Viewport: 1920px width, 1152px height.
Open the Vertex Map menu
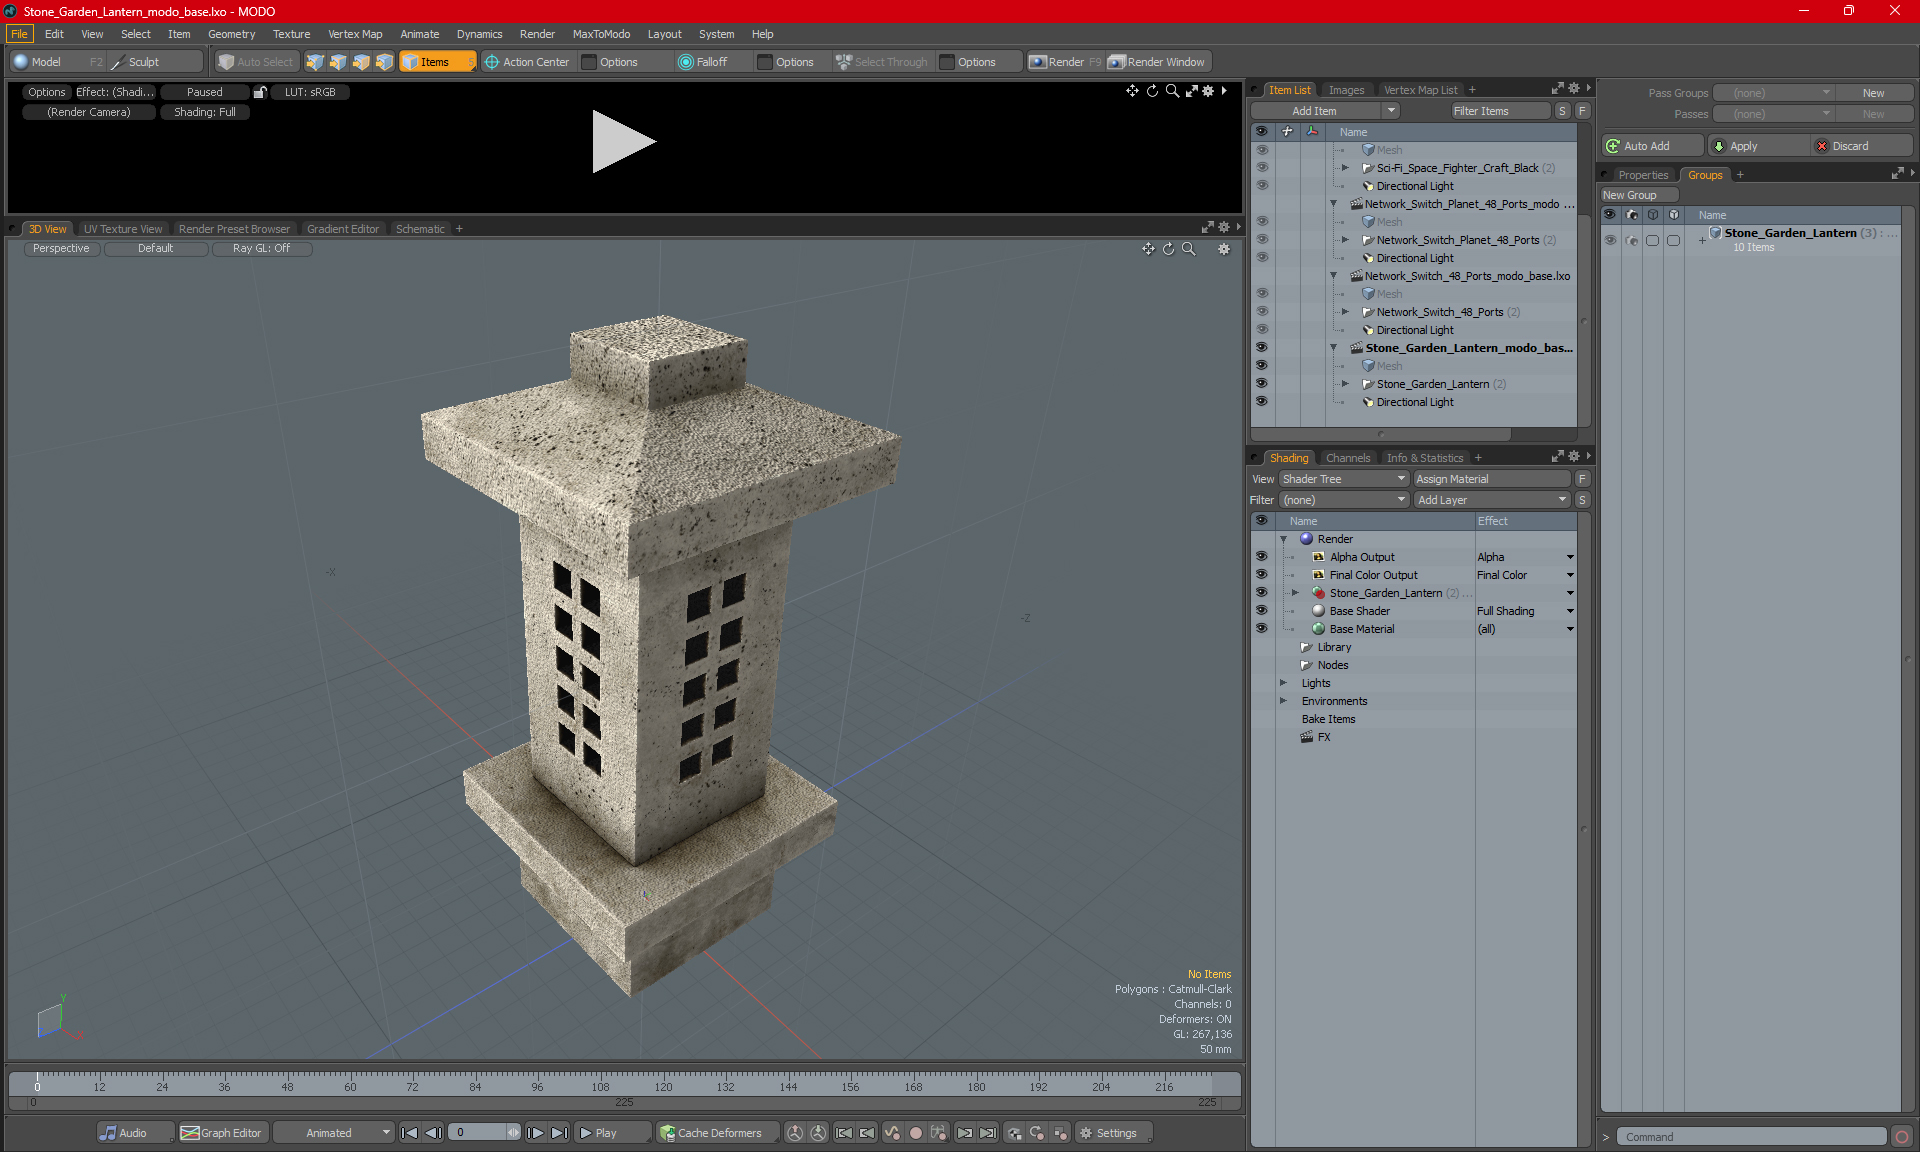[355, 34]
